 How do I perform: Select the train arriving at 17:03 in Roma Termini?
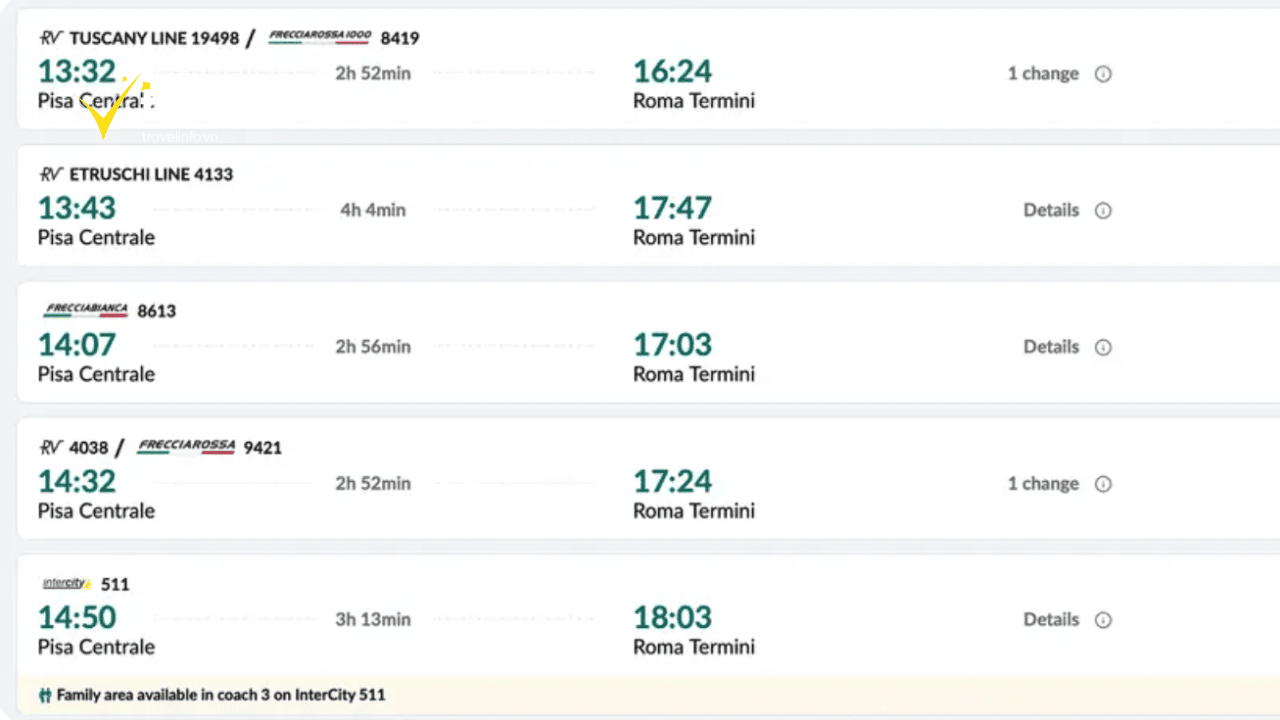coord(648,342)
